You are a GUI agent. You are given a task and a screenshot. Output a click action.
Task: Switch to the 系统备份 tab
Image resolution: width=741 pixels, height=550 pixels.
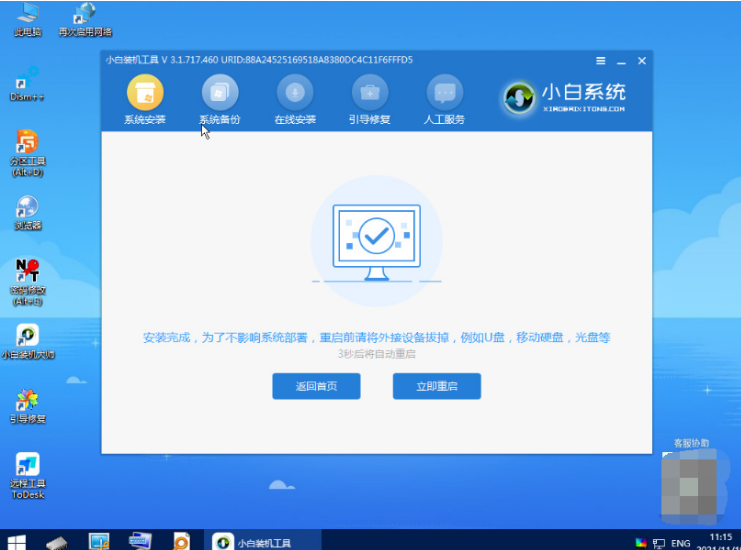pyautogui.click(x=220, y=94)
